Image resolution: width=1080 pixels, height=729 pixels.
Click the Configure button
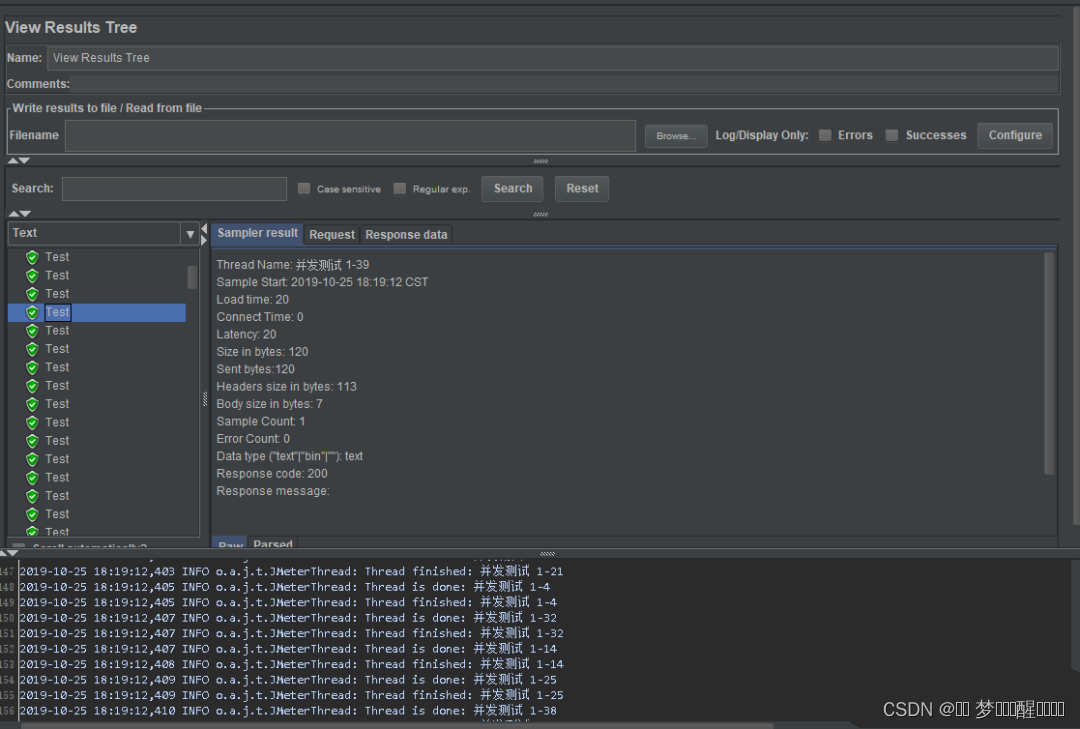[1015, 135]
